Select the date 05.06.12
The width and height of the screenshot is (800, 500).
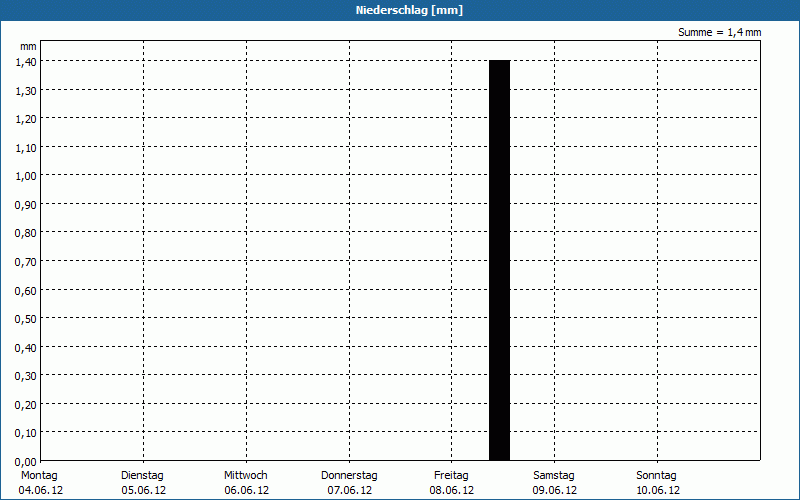click(144, 490)
